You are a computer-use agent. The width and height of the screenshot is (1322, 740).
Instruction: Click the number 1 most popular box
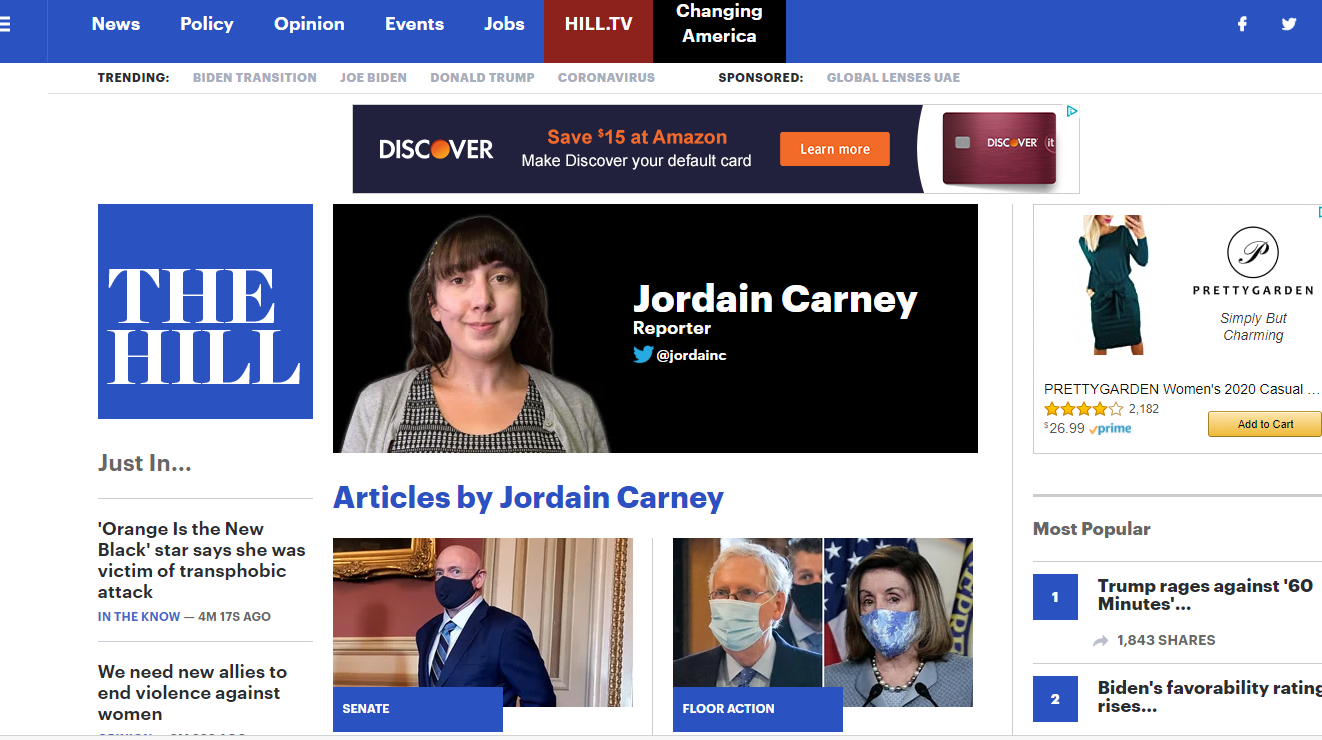pyautogui.click(x=1055, y=597)
